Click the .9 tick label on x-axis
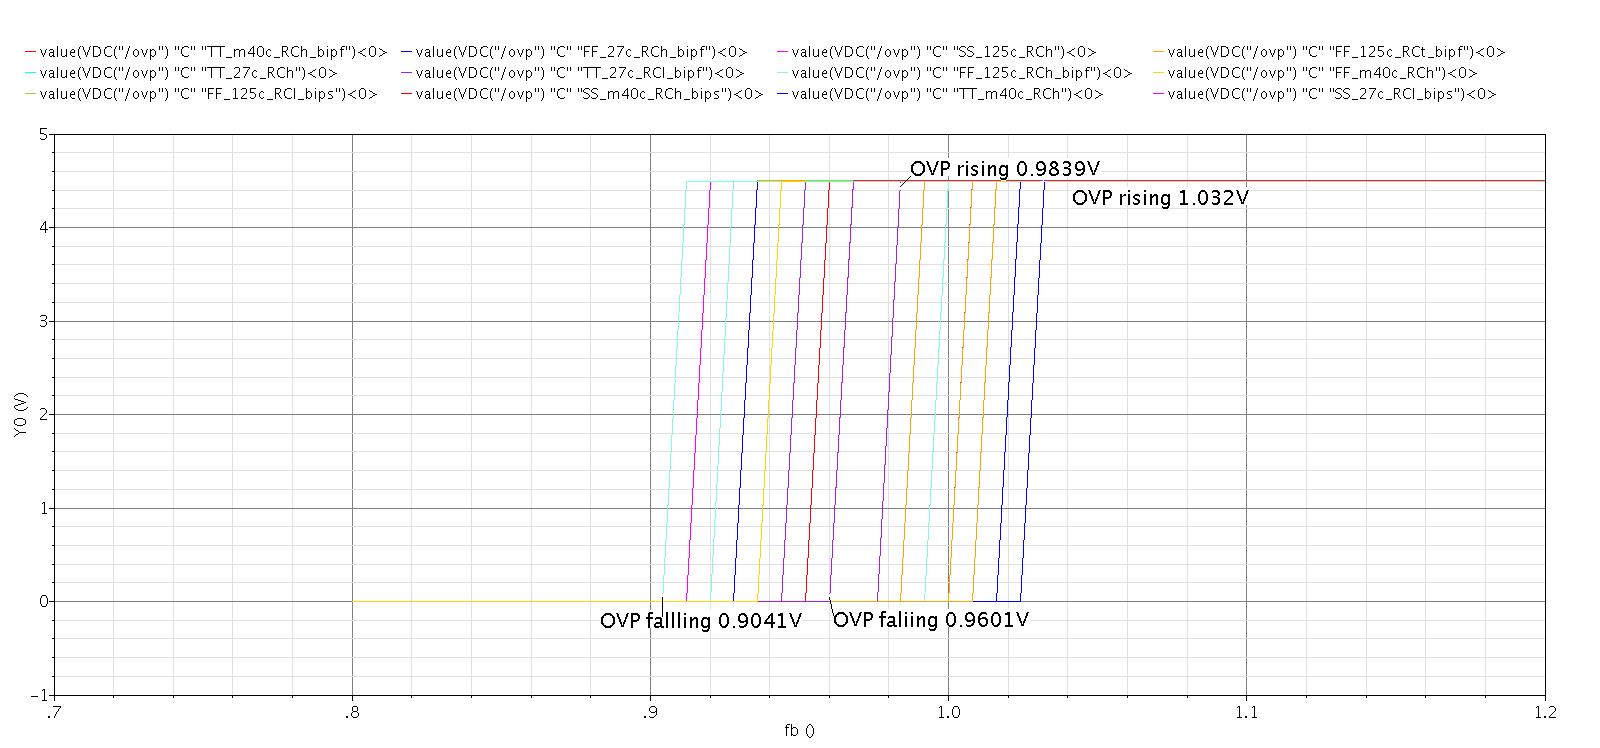 tap(650, 712)
